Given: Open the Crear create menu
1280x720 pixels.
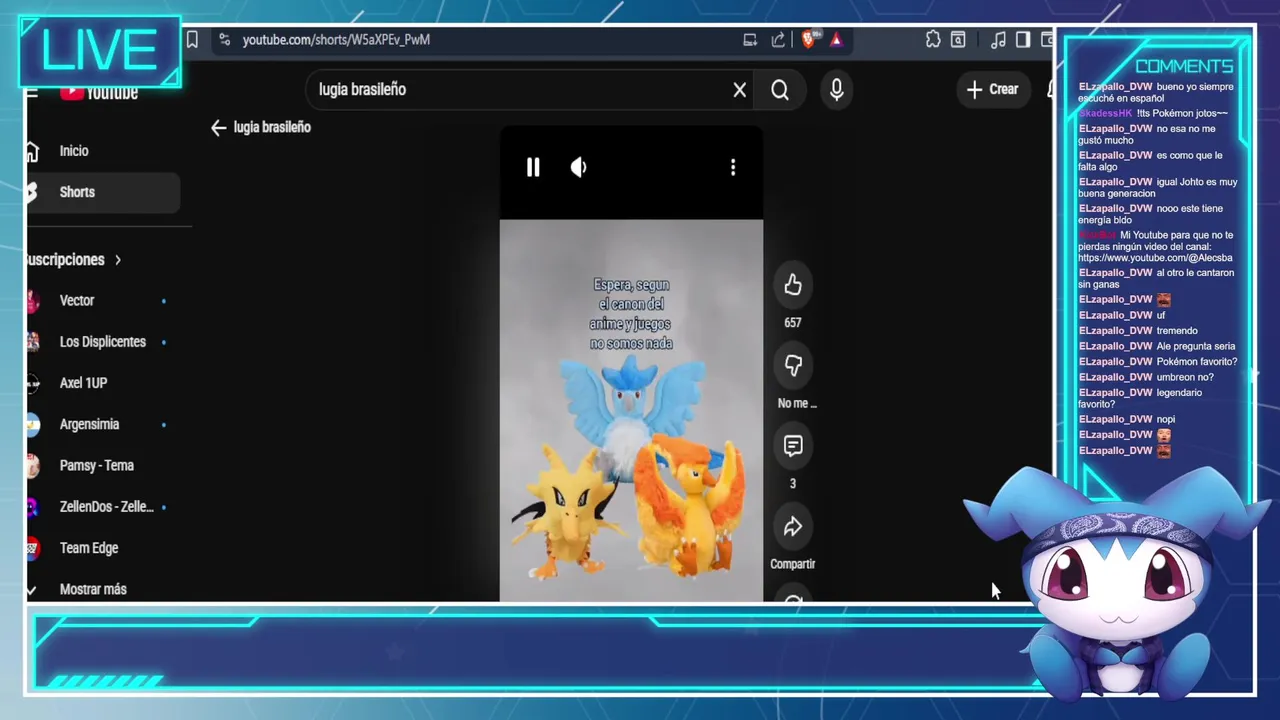Looking at the screenshot, I should click(992, 89).
